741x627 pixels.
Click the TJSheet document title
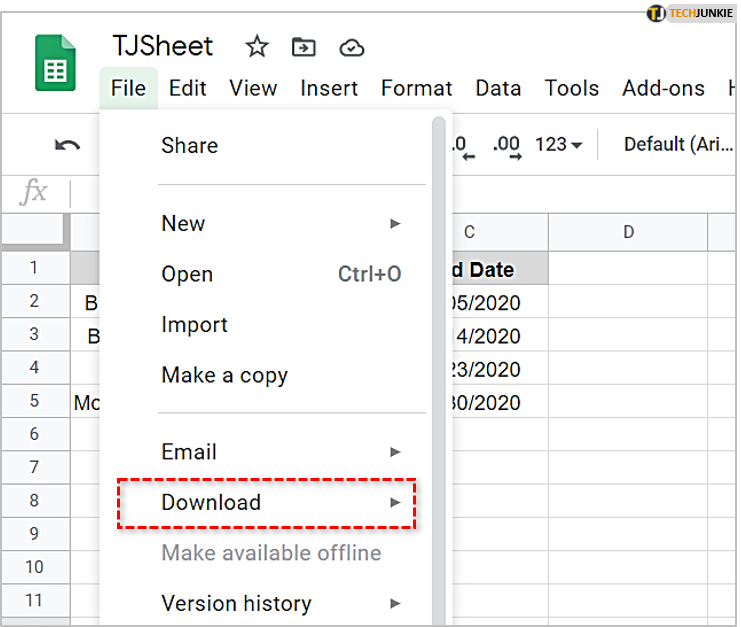click(x=163, y=46)
